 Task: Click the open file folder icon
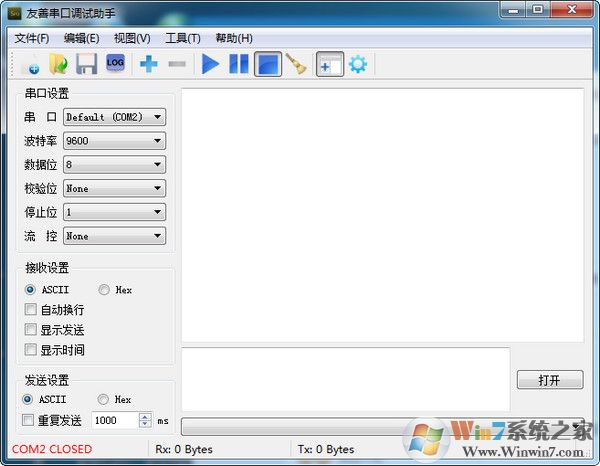pyautogui.click(x=59, y=65)
